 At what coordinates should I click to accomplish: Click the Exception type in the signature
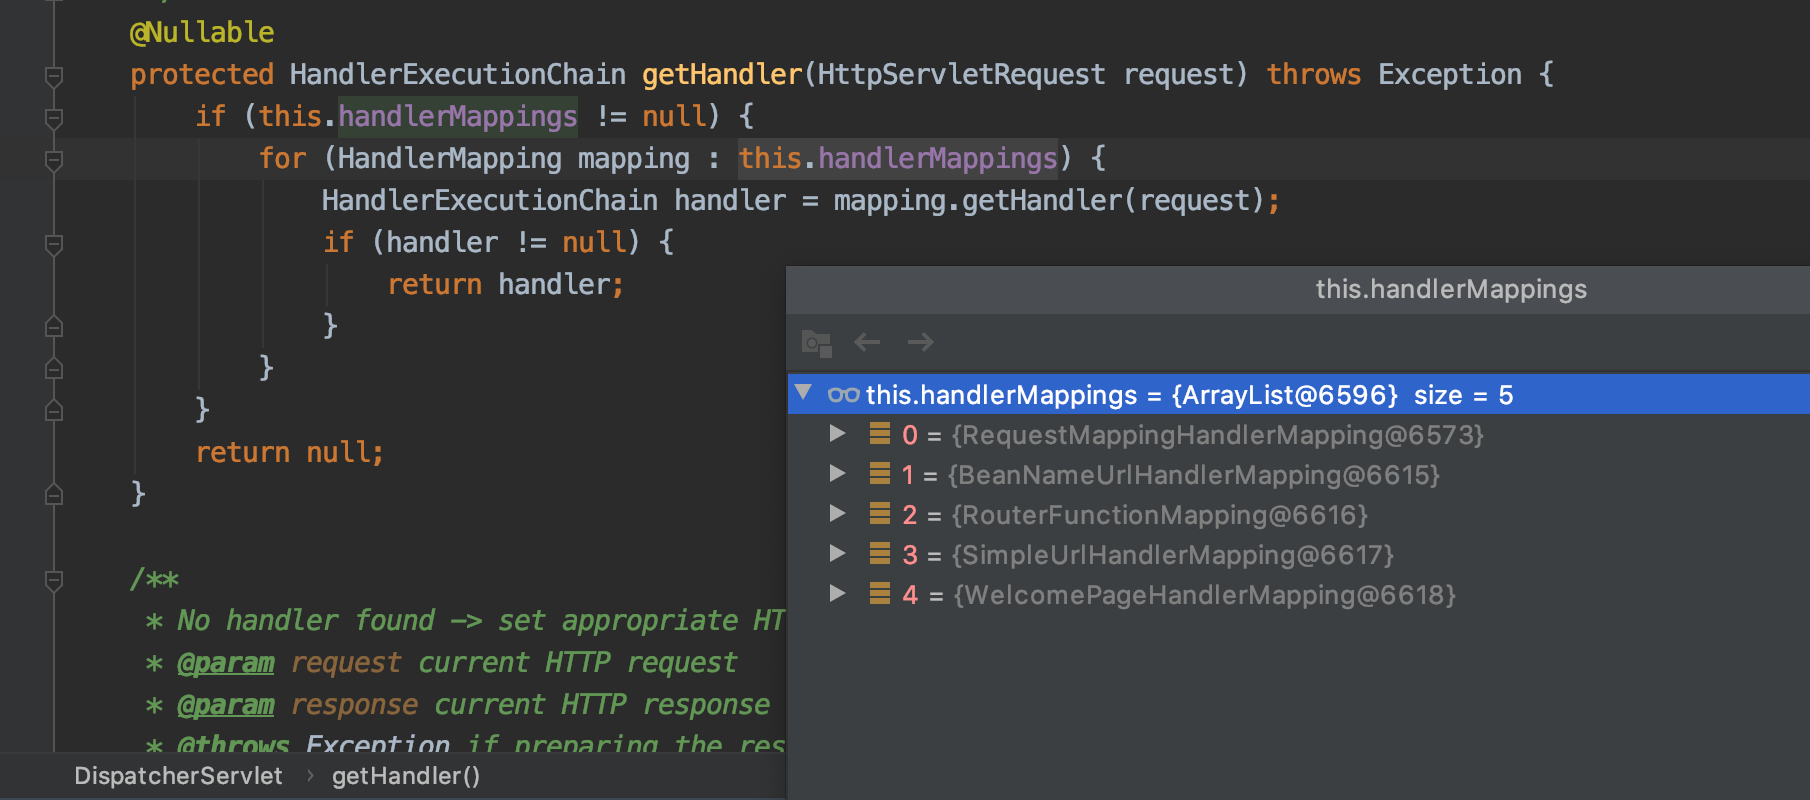coord(1450,74)
